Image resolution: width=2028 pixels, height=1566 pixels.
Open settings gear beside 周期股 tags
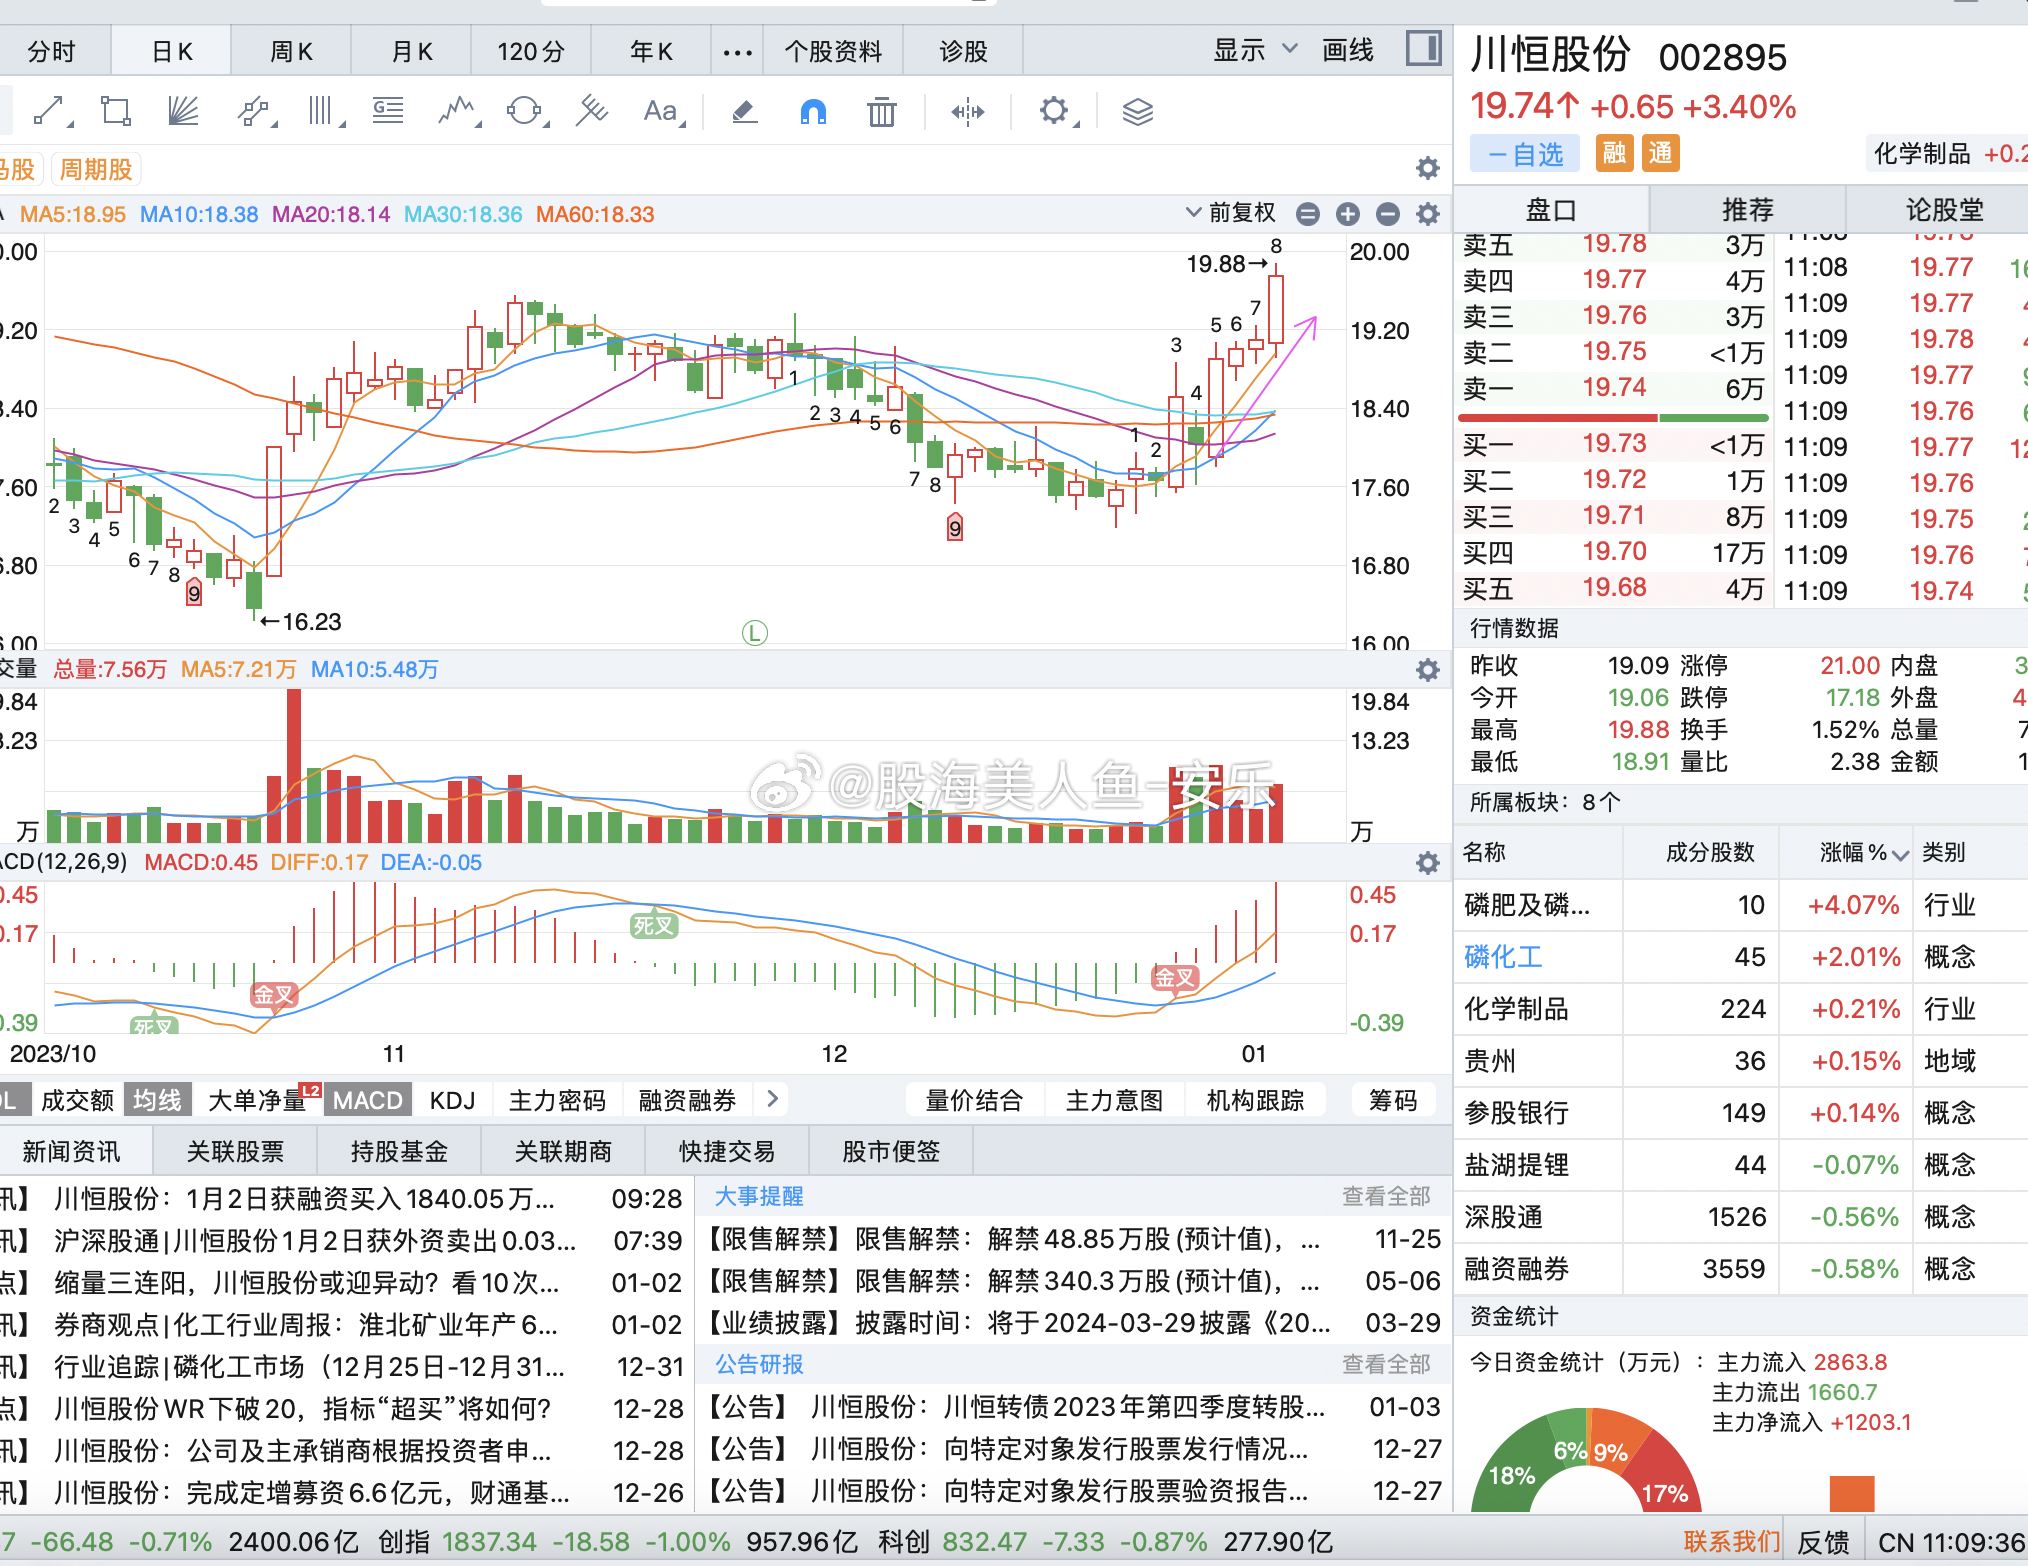click(x=1428, y=168)
